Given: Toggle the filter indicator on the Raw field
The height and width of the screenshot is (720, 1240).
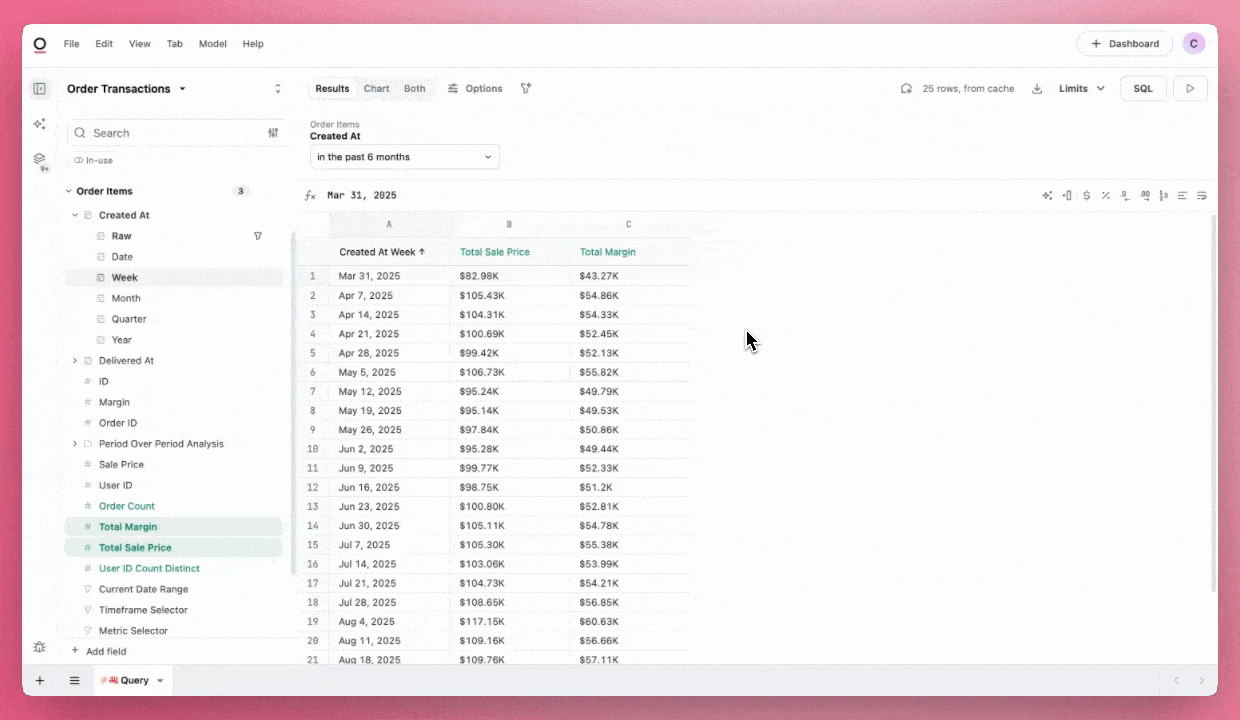Looking at the screenshot, I should (x=258, y=235).
